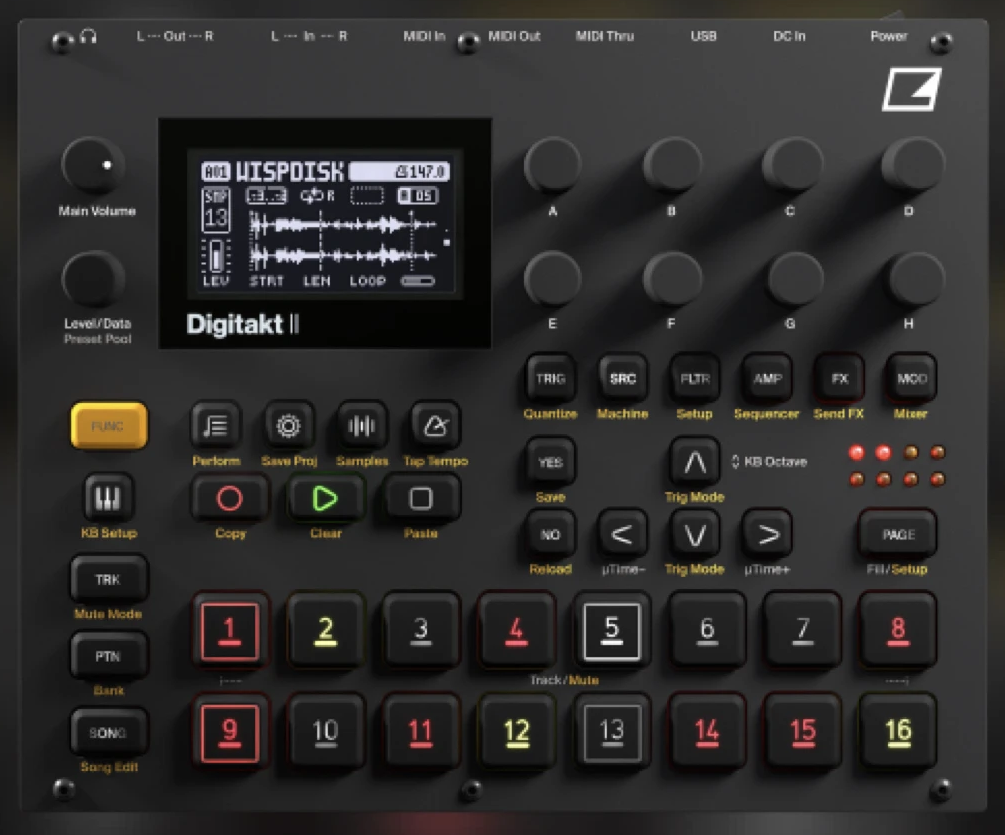The image size is (1005, 835).
Task: Start playback with the green Play button
Action: pos(325,499)
